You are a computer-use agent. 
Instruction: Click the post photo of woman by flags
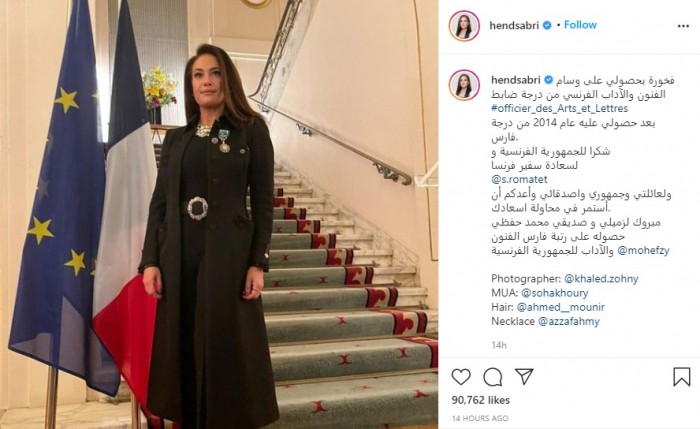coord(219,214)
